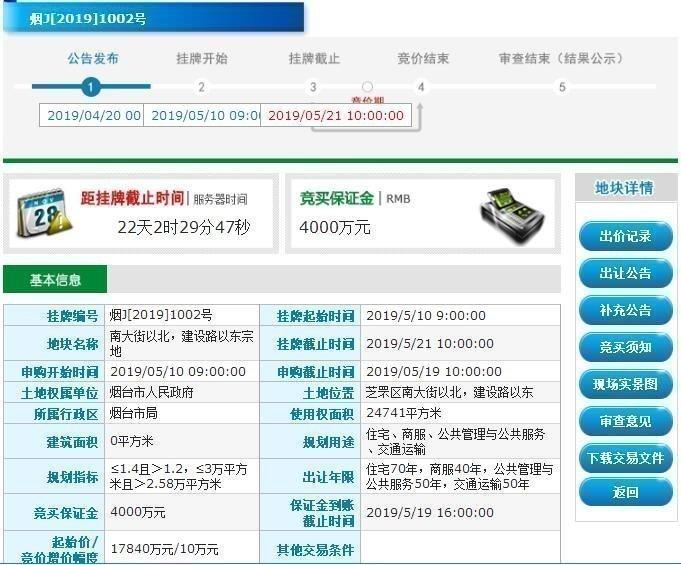681x565 pixels.
Task: Open 出价记录 bid records
Action: [625, 236]
